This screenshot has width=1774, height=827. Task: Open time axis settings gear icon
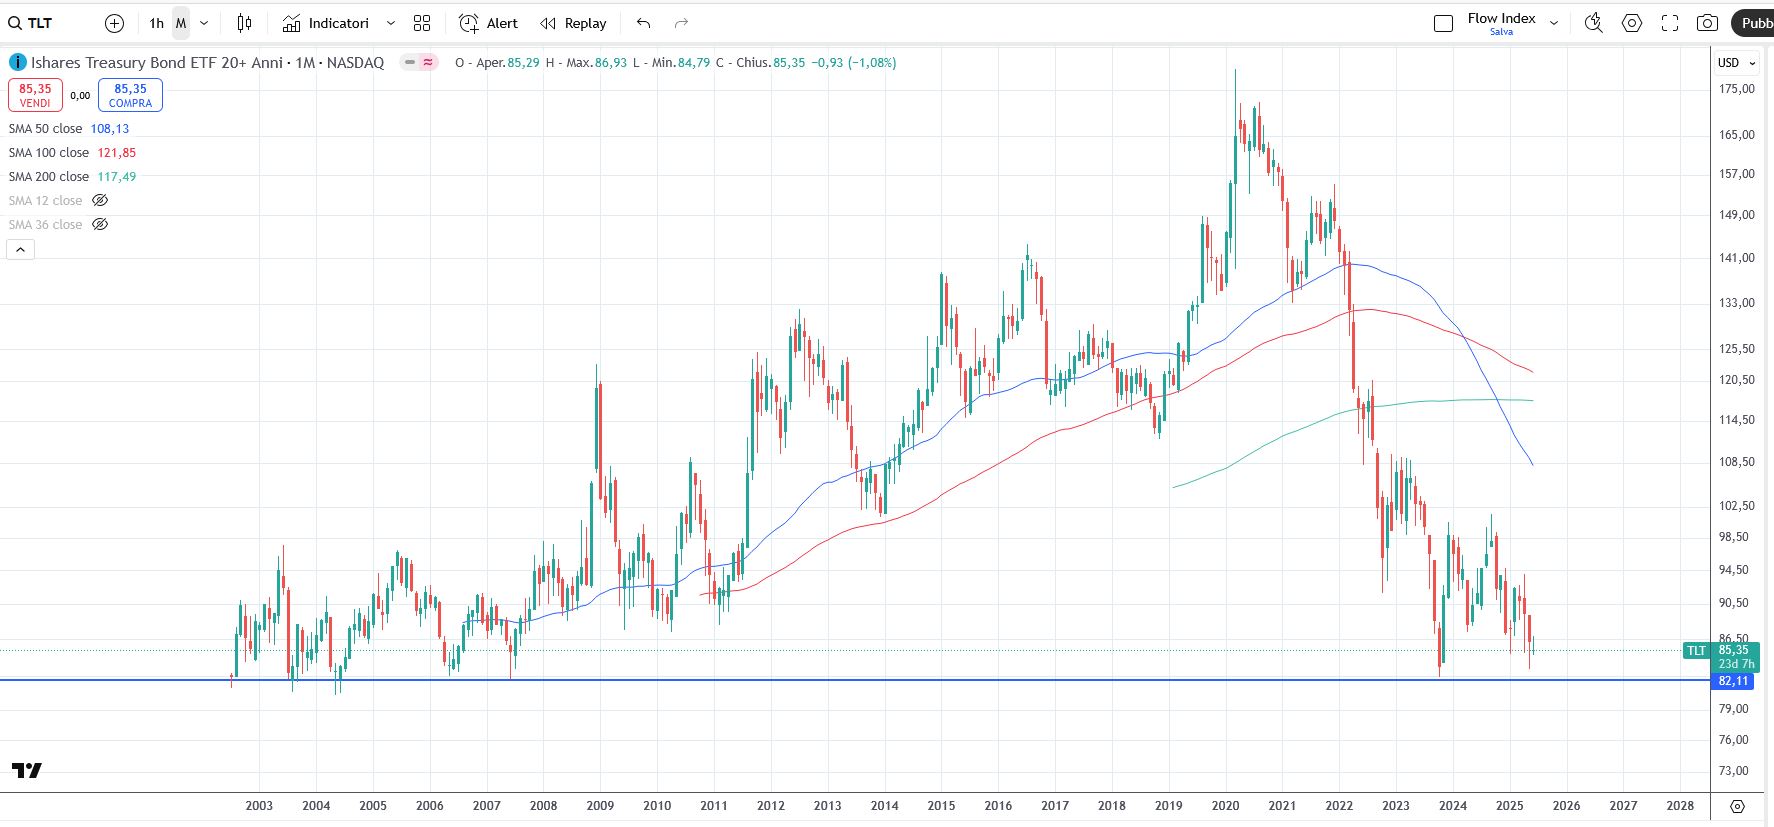pyautogui.click(x=1737, y=806)
